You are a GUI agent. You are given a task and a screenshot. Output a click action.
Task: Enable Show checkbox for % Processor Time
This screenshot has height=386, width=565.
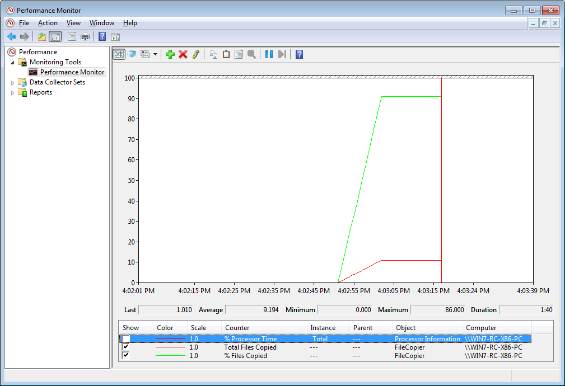[126, 339]
